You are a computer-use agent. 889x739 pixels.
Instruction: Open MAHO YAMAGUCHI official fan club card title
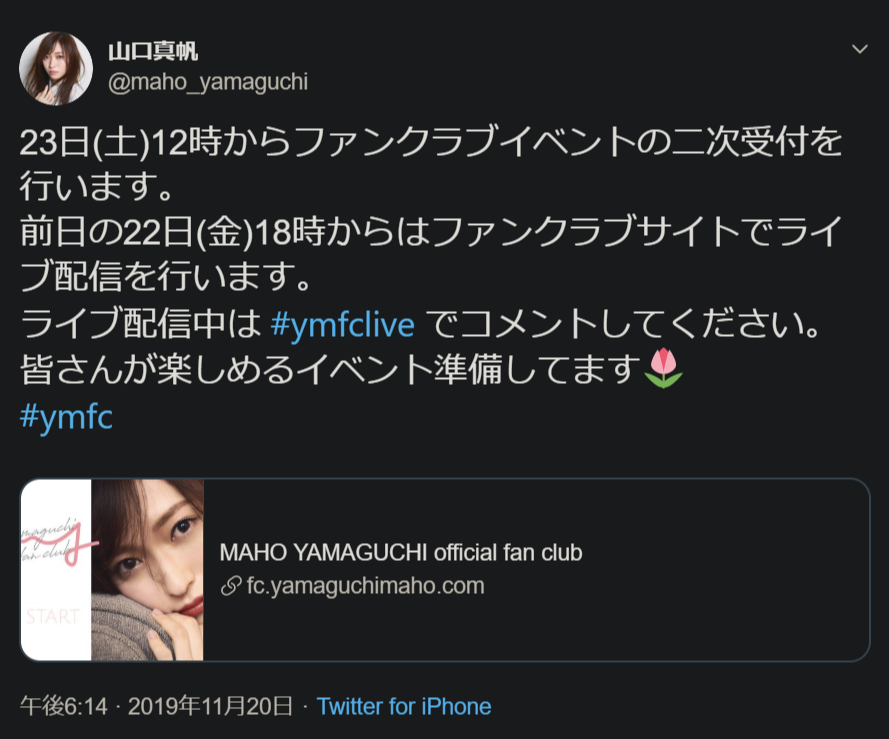pyautogui.click(x=401, y=552)
